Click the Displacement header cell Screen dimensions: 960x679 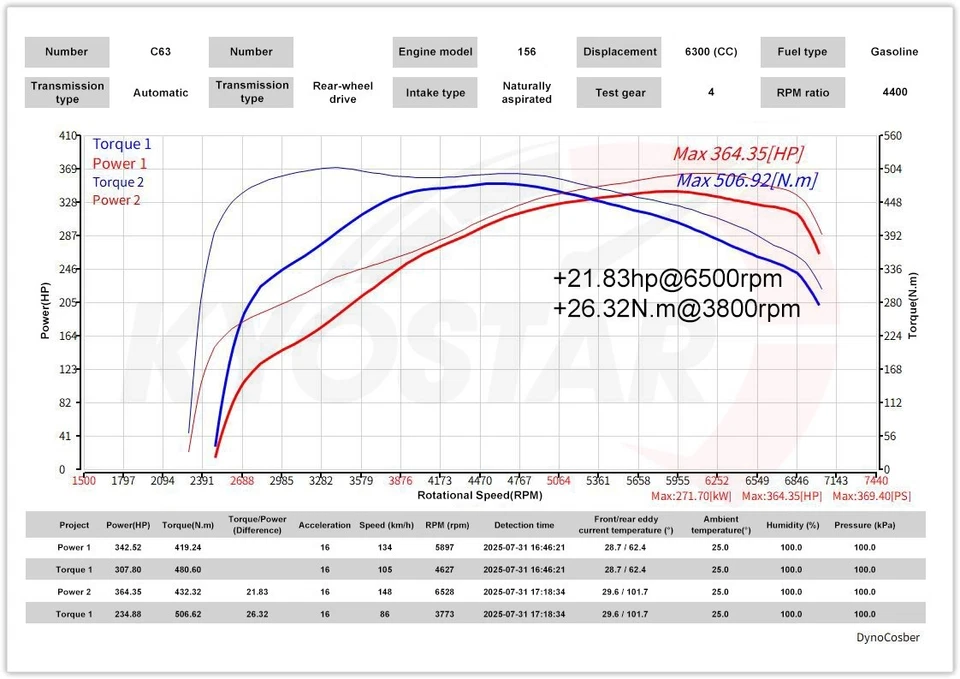[619, 52]
